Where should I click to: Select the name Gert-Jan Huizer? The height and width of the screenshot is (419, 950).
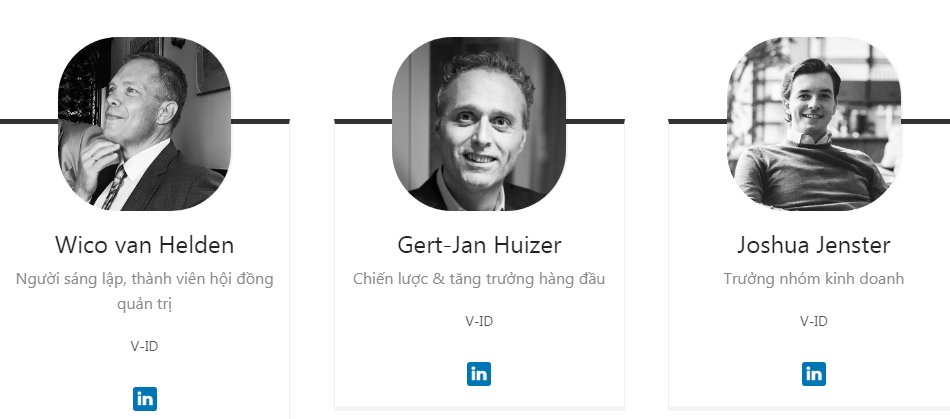(x=479, y=245)
